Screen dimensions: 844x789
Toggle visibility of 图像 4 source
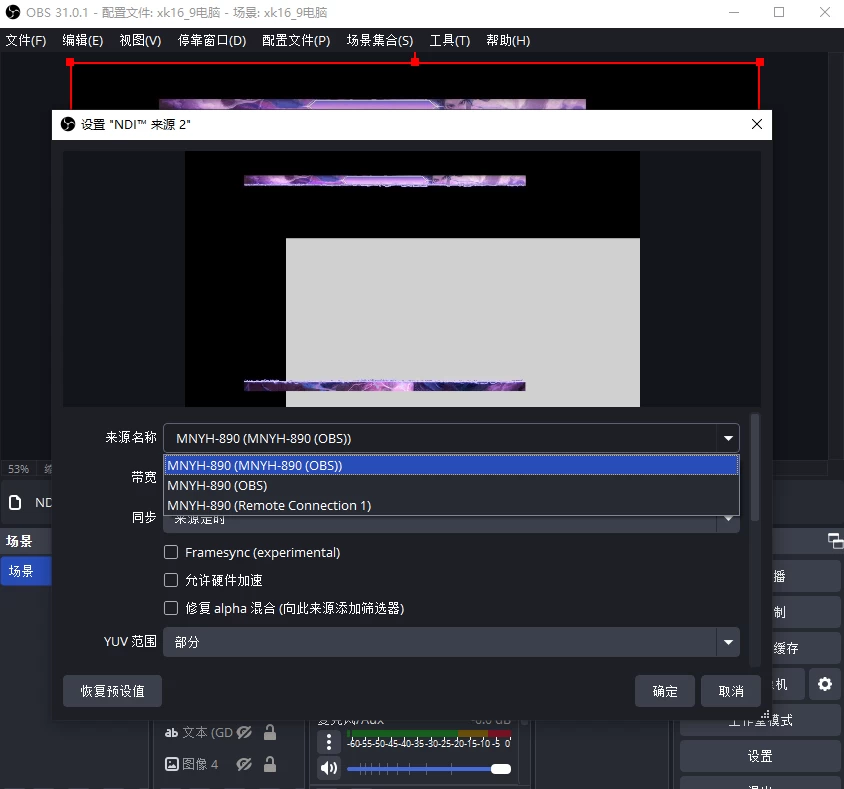(244, 764)
